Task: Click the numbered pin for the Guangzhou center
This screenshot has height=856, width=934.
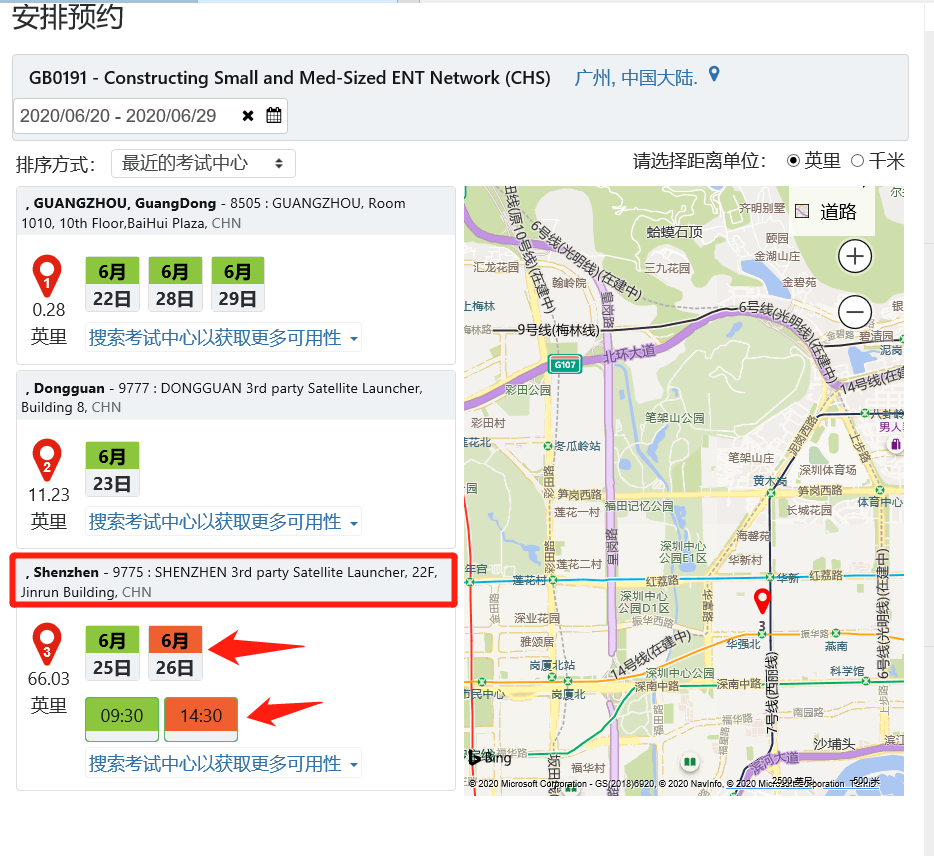Action: click(x=47, y=277)
